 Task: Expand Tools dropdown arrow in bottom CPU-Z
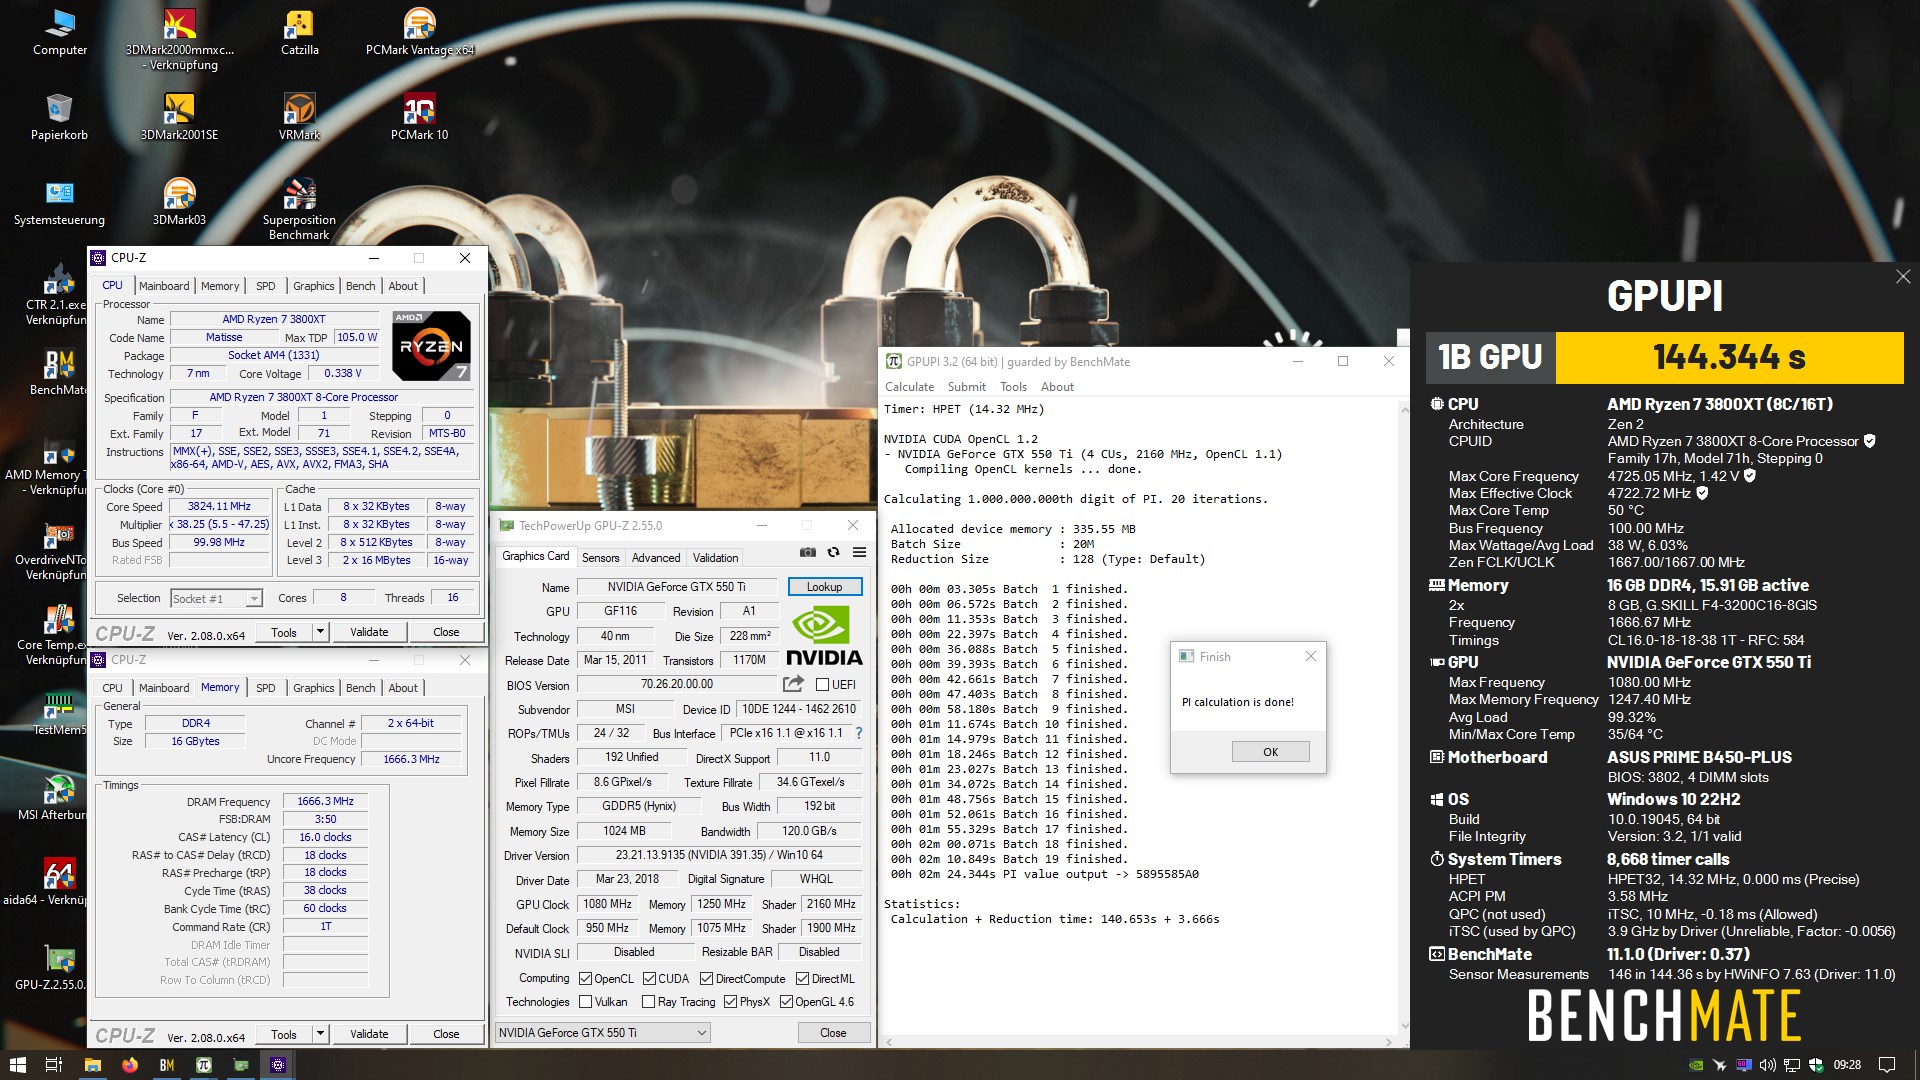320,1034
